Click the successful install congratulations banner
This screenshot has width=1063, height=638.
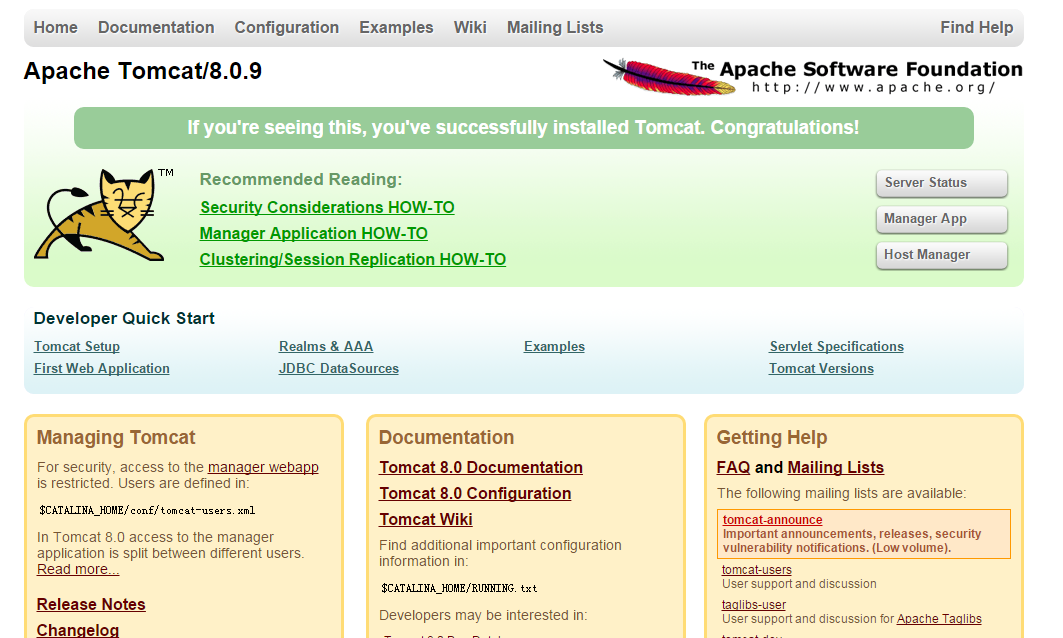tap(523, 127)
